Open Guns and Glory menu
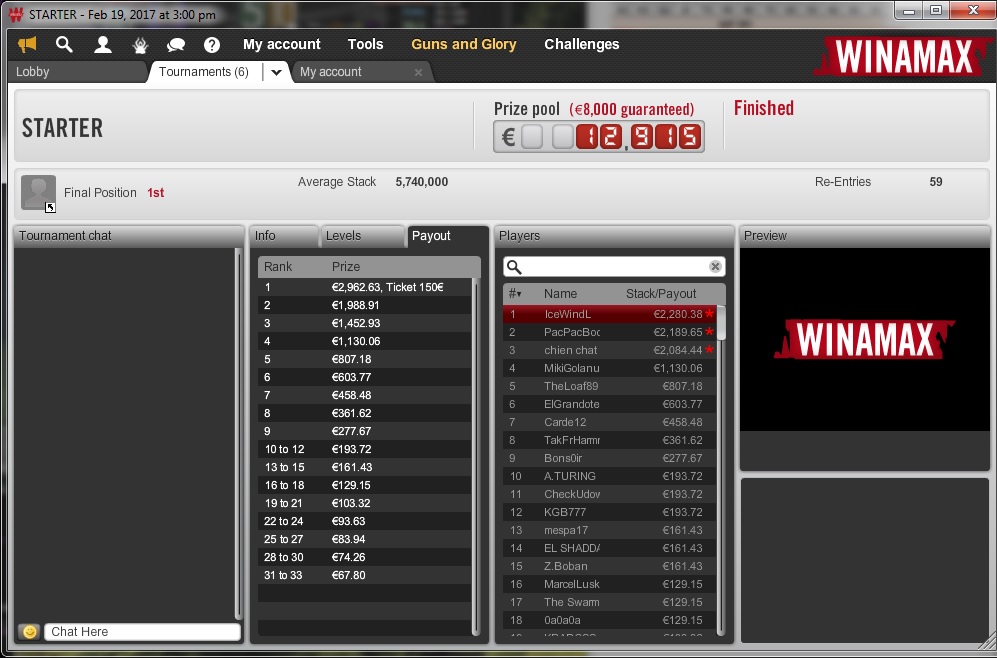 tap(464, 45)
